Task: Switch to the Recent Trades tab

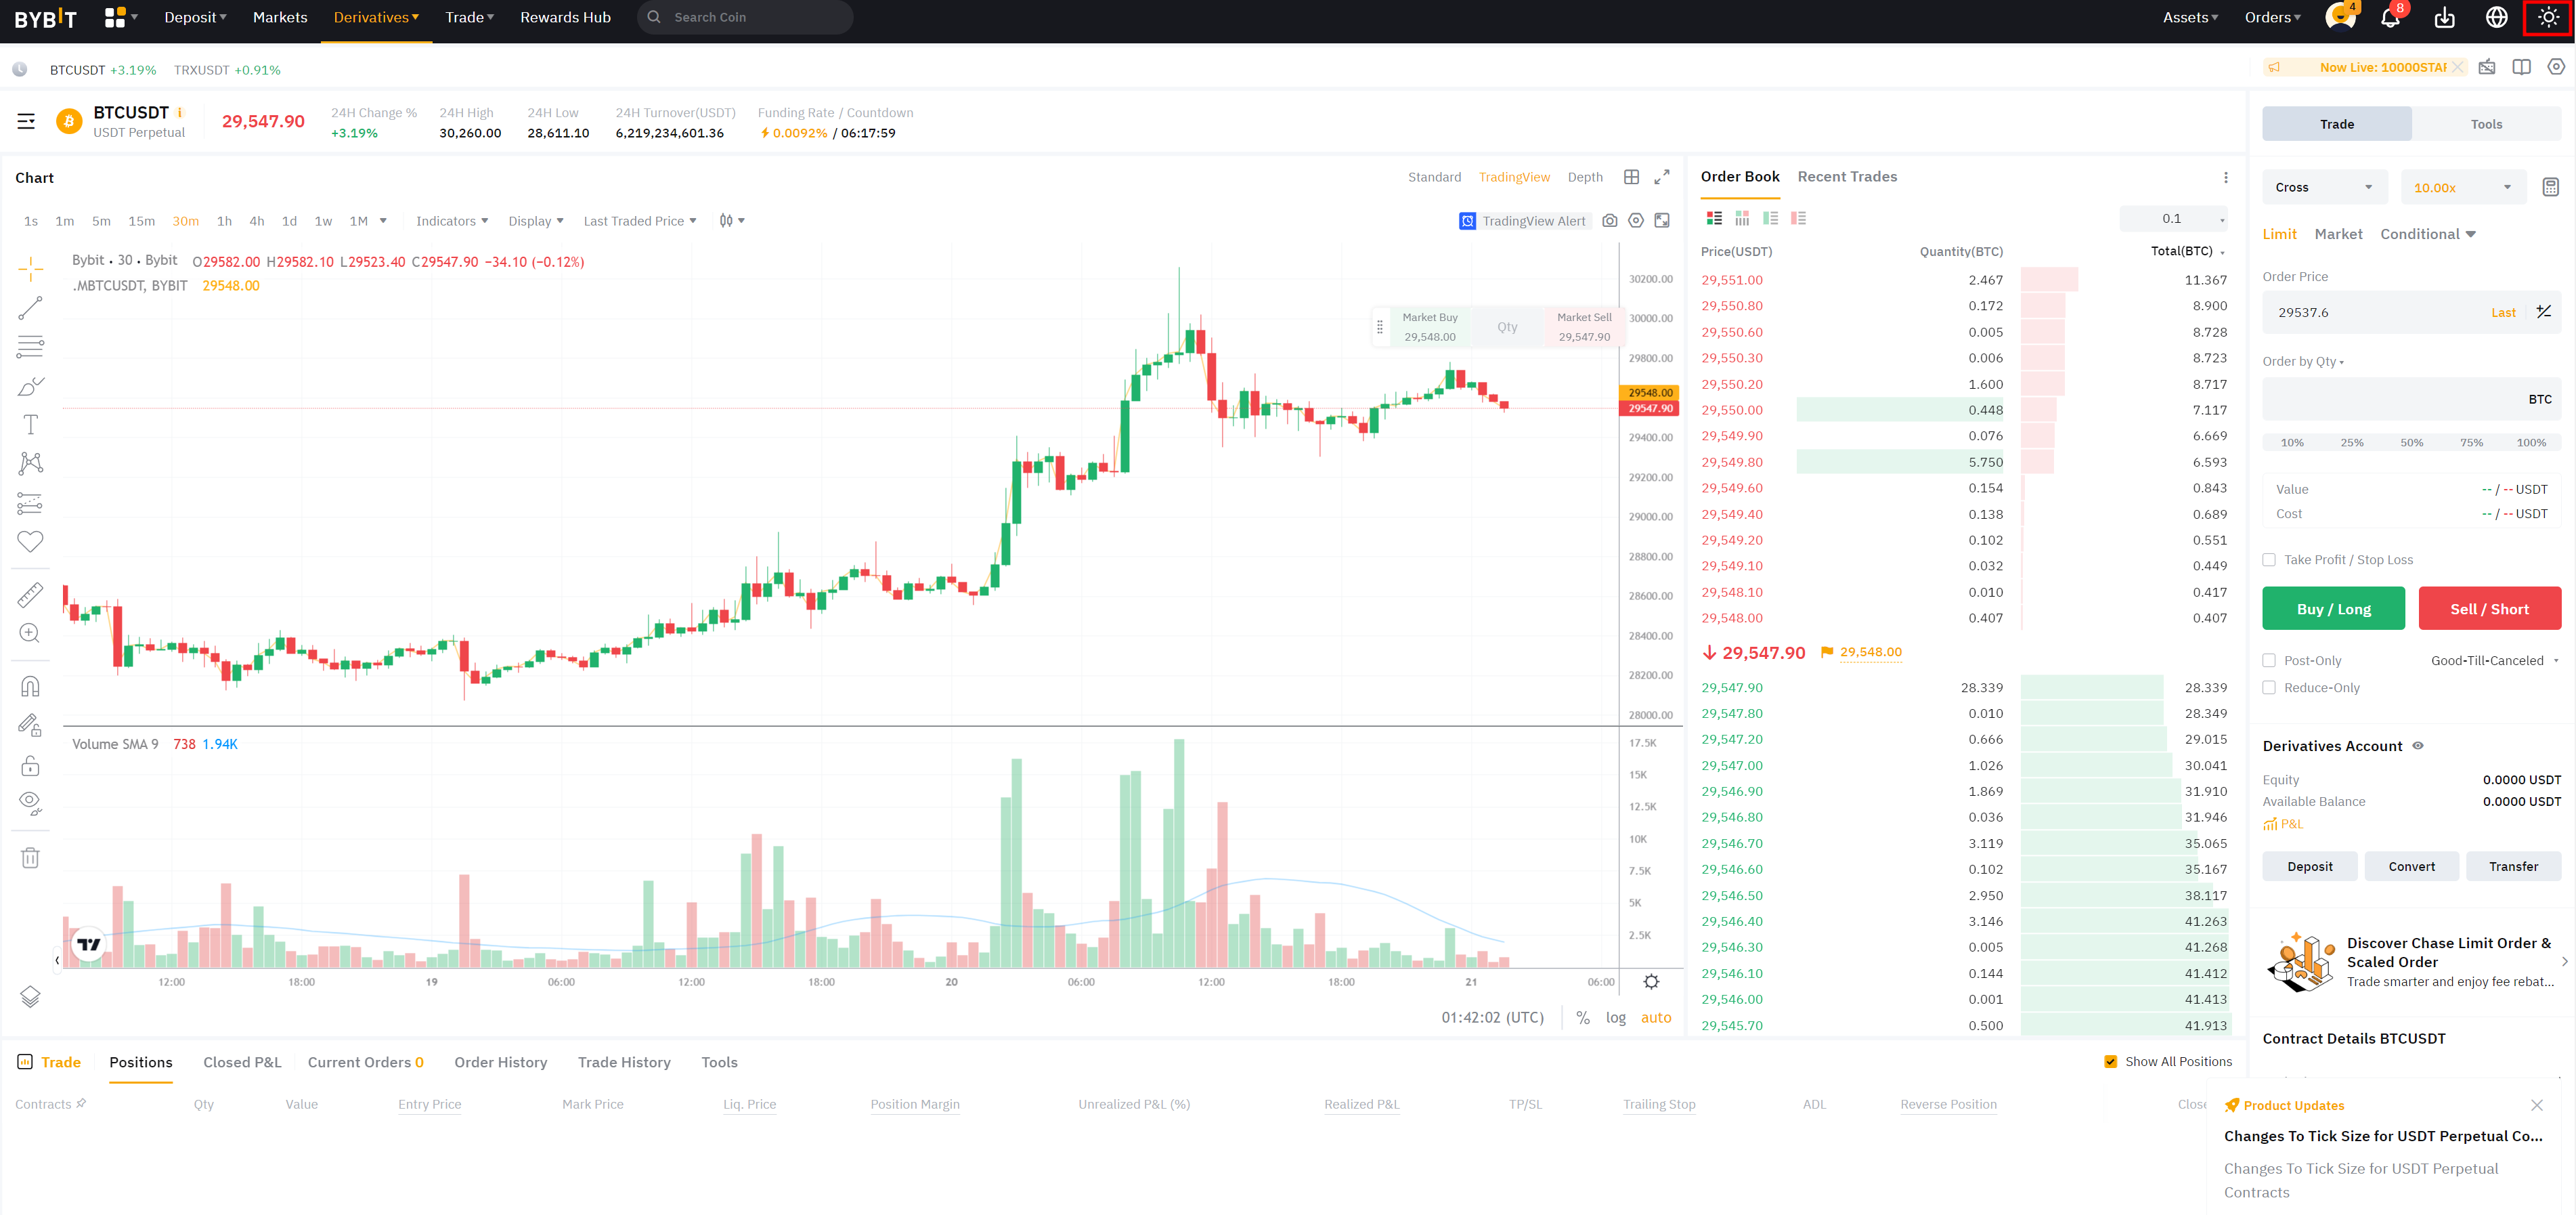Action: [1846, 177]
